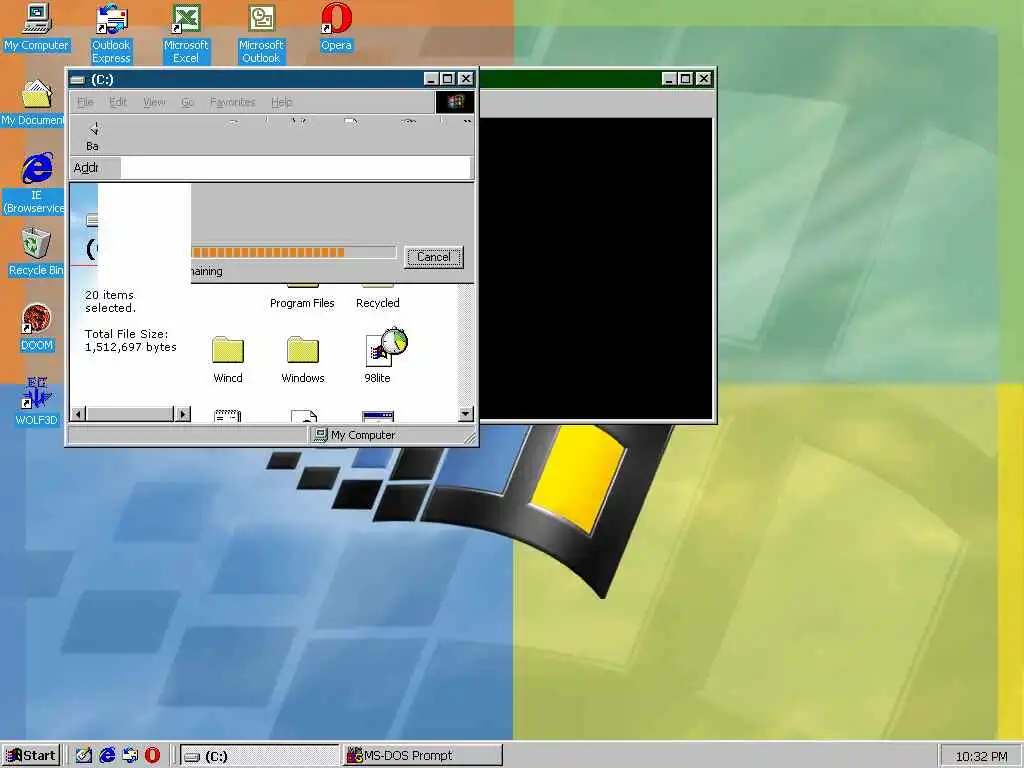Switch to MS-DOS Prompt taskbar button
This screenshot has width=1024, height=768.
click(x=423, y=756)
